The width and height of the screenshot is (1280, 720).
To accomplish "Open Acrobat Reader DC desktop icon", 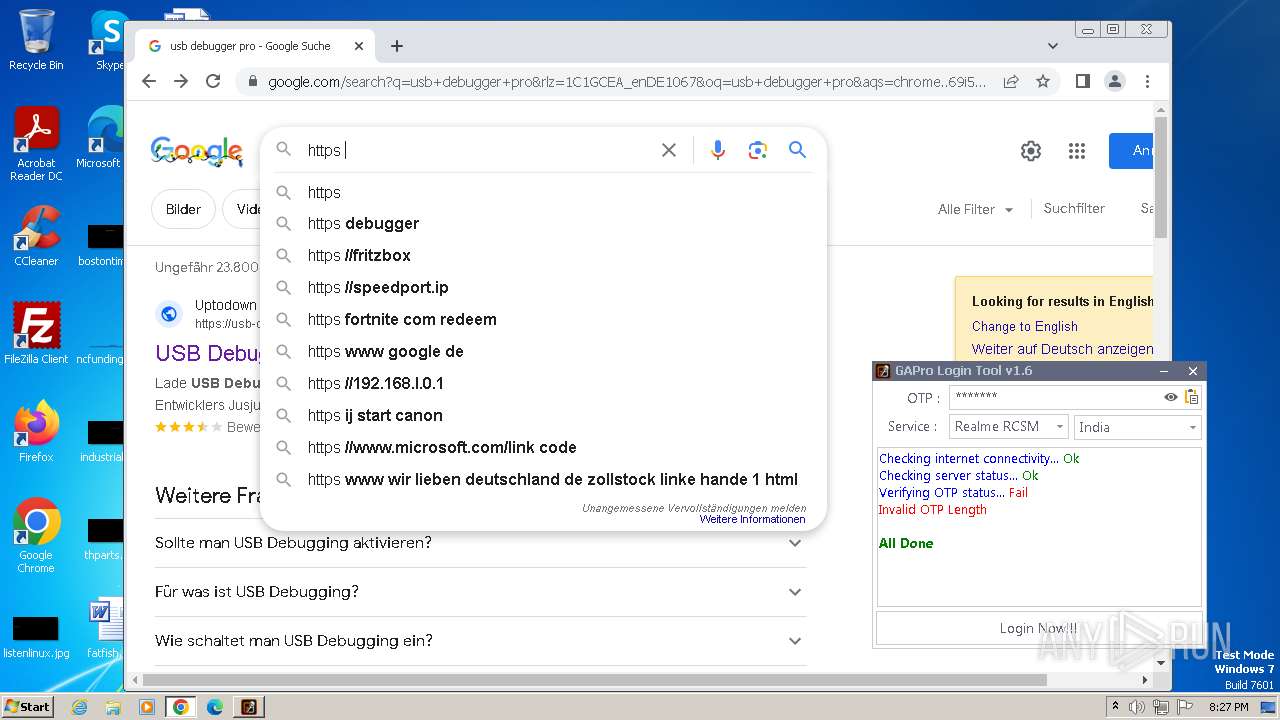I will point(36,144).
